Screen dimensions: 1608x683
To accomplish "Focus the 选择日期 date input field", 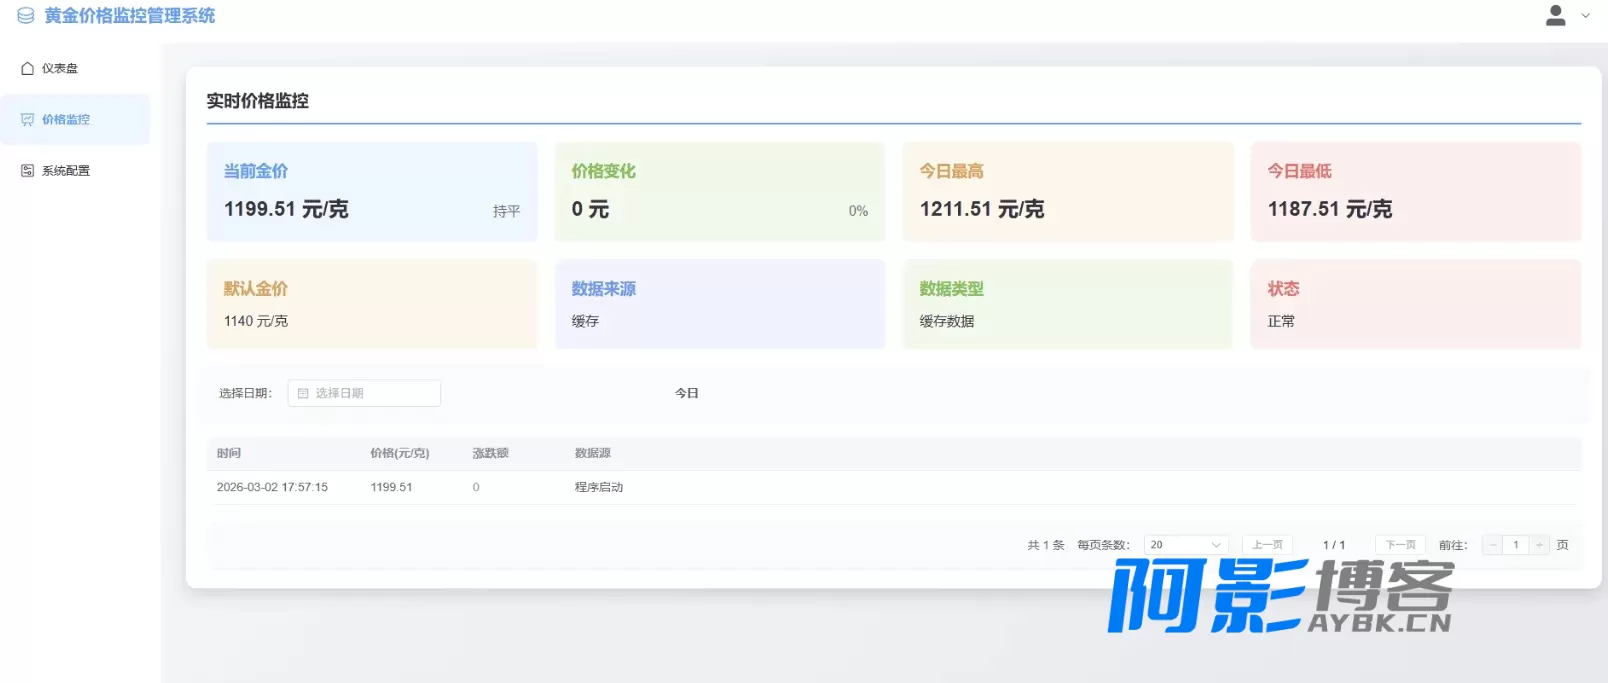I will pyautogui.click(x=364, y=394).
